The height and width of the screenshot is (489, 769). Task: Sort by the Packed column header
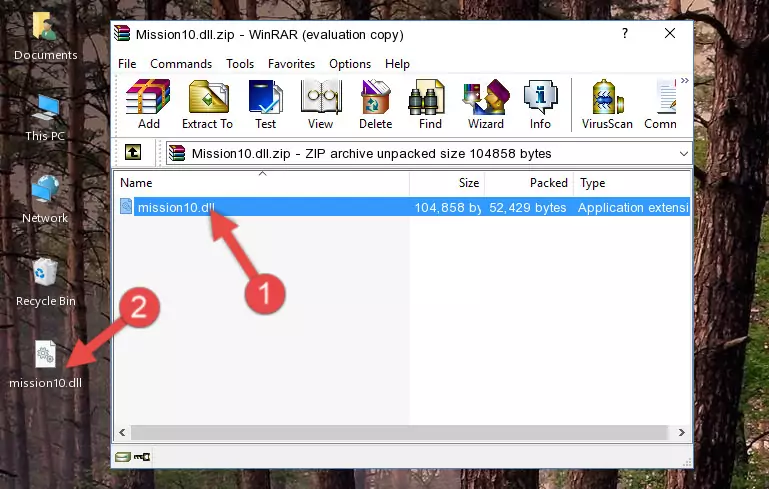pyautogui.click(x=529, y=183)
